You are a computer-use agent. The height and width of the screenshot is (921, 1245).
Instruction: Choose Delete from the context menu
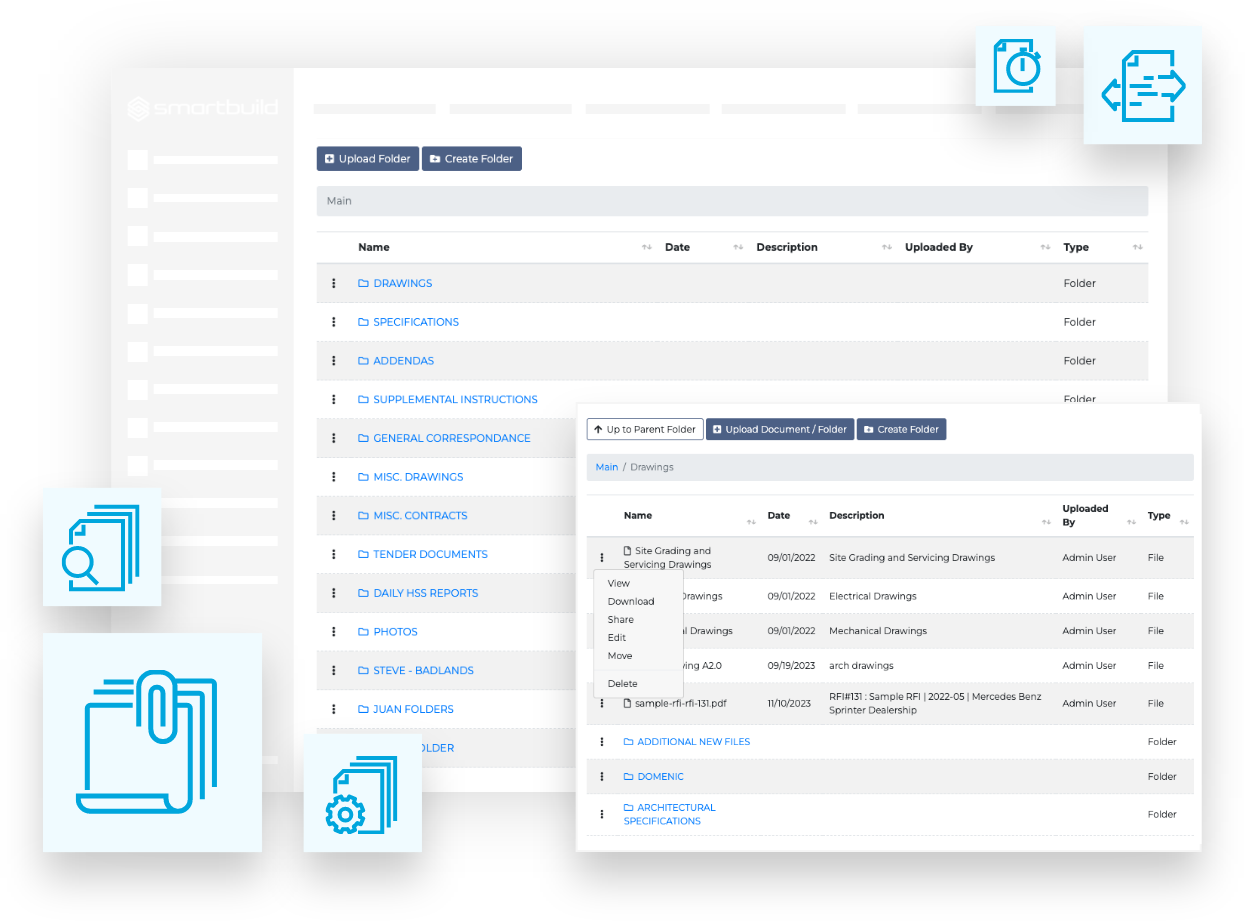tap(622, 683)
